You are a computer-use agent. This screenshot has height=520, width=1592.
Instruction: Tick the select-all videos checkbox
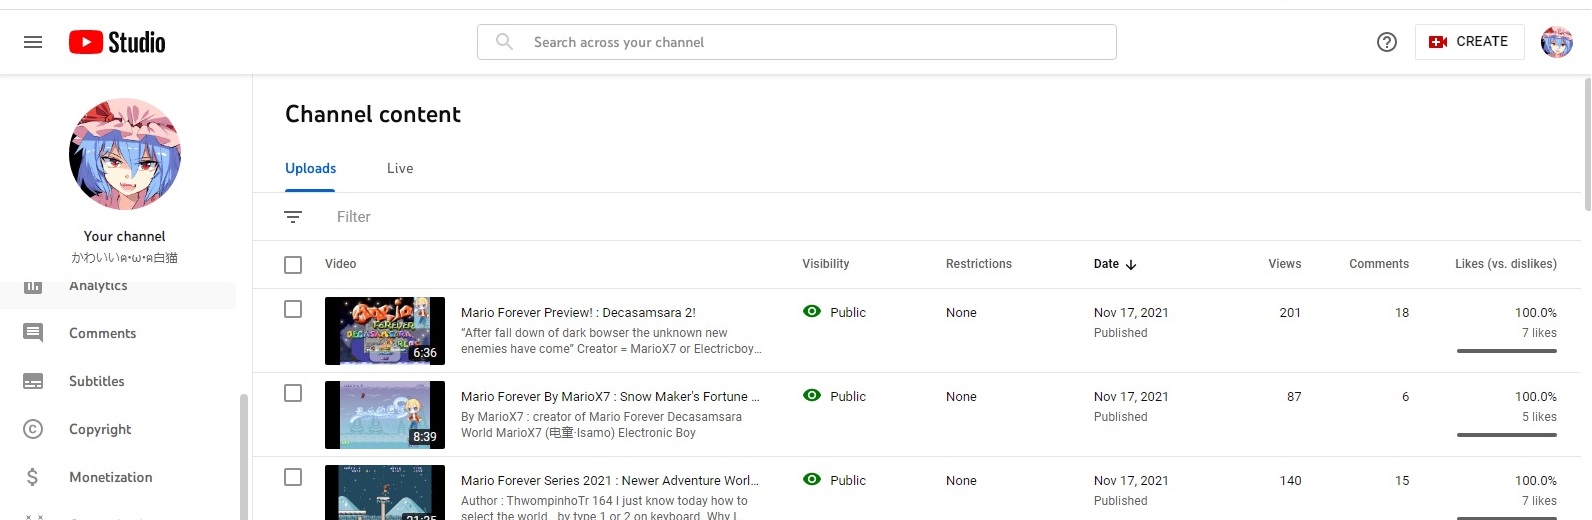293,265
